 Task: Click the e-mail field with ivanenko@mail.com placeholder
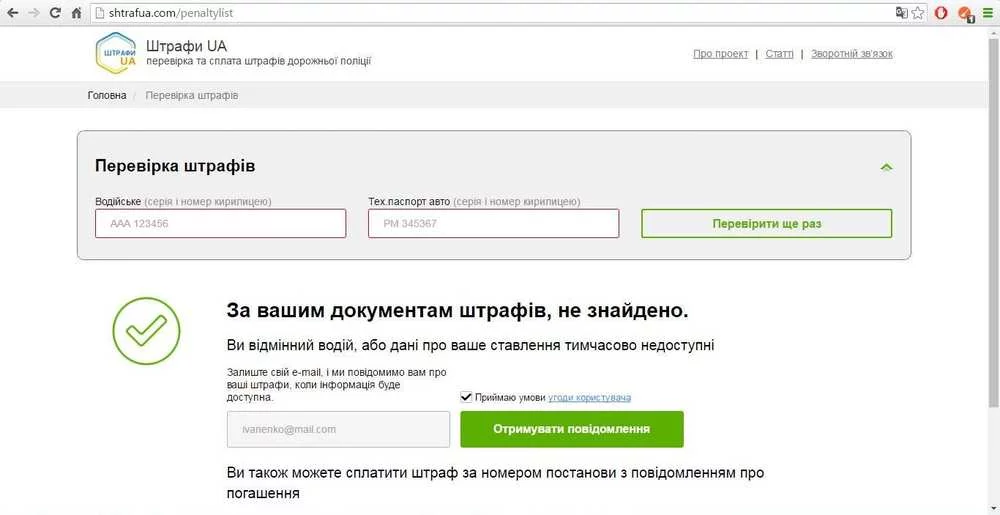(x=338, y=430)
